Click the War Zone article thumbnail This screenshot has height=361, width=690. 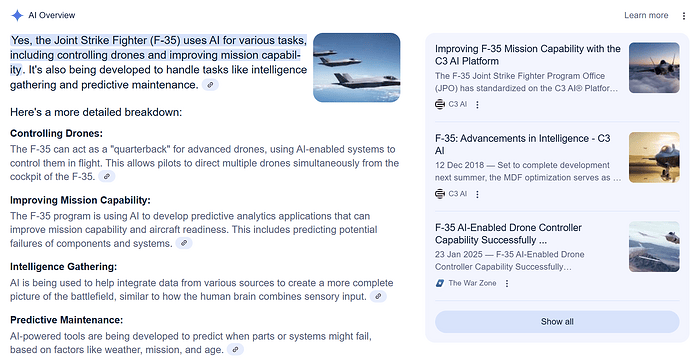[x=654, y=247]
